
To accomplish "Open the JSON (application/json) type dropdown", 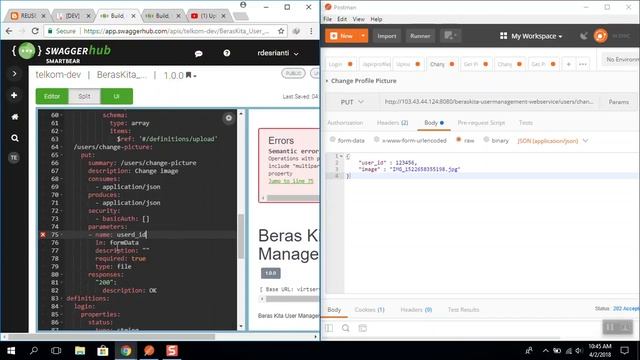I will point(553,141).
